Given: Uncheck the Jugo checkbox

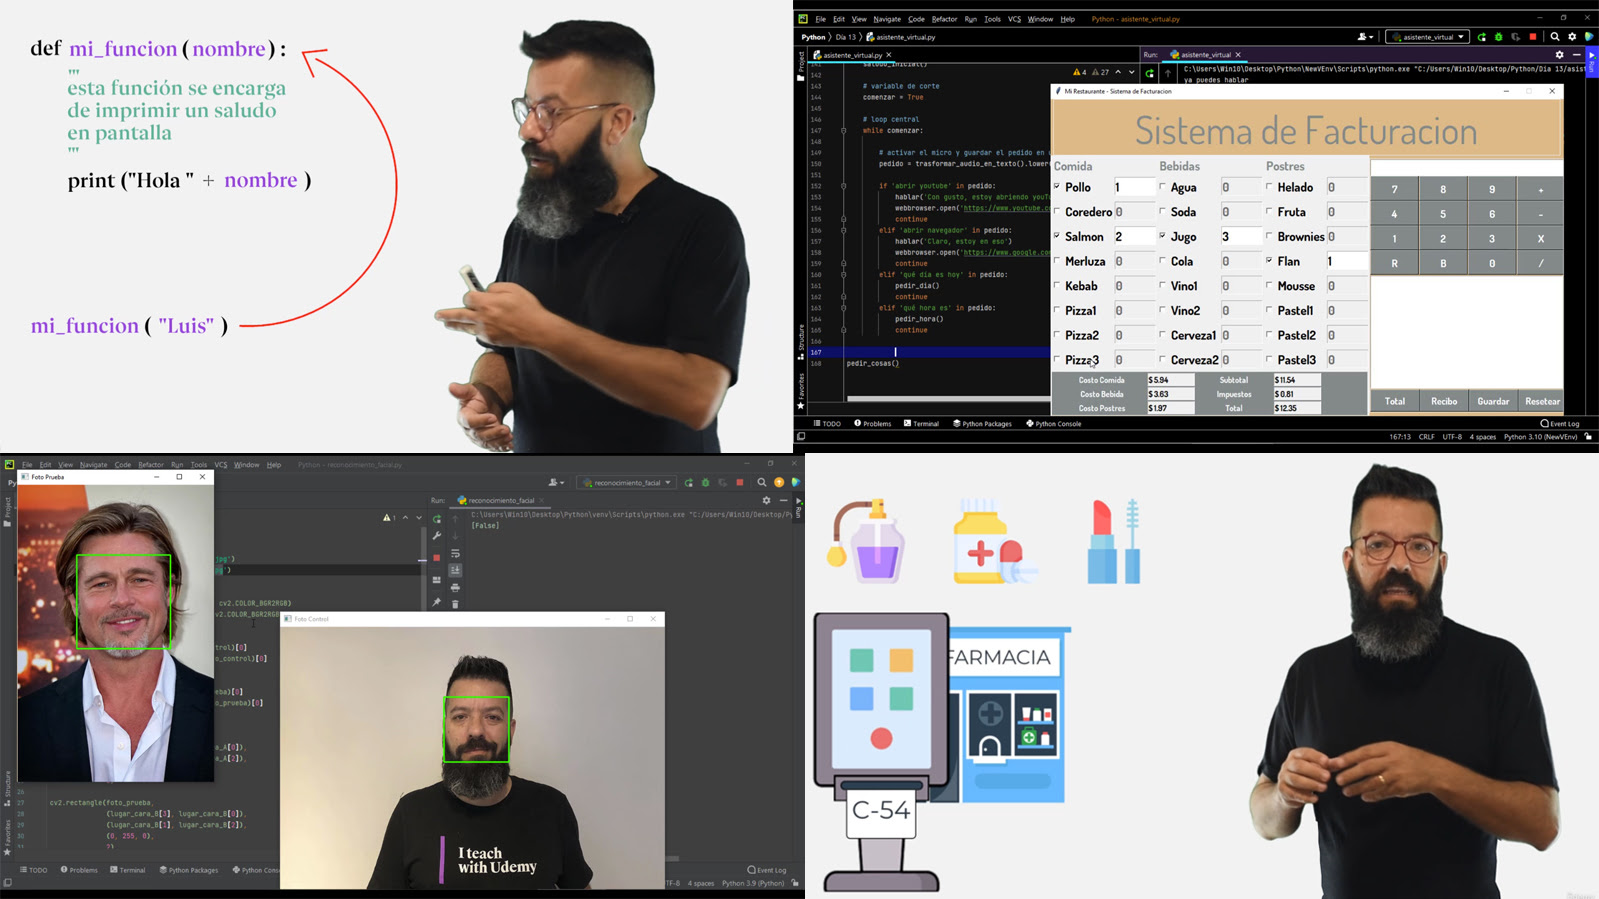Looking at the screenshot, I should click(1162, 236).
